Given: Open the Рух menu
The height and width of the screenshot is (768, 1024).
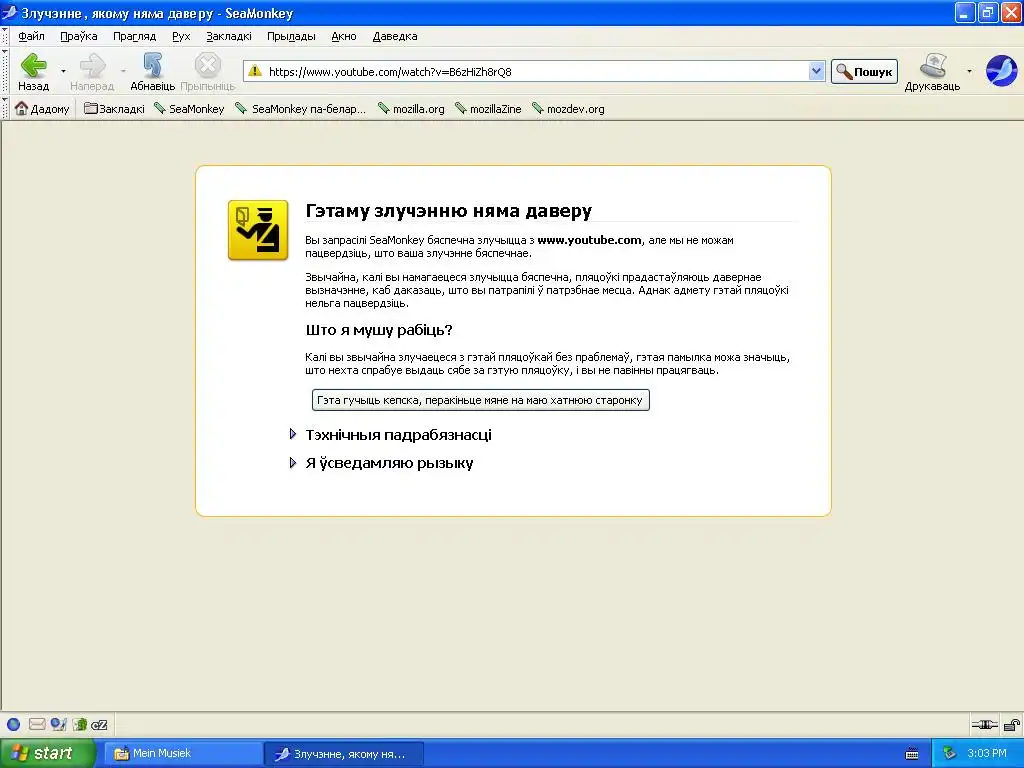Looking at the screenshot, I should [x=181, y=37].
